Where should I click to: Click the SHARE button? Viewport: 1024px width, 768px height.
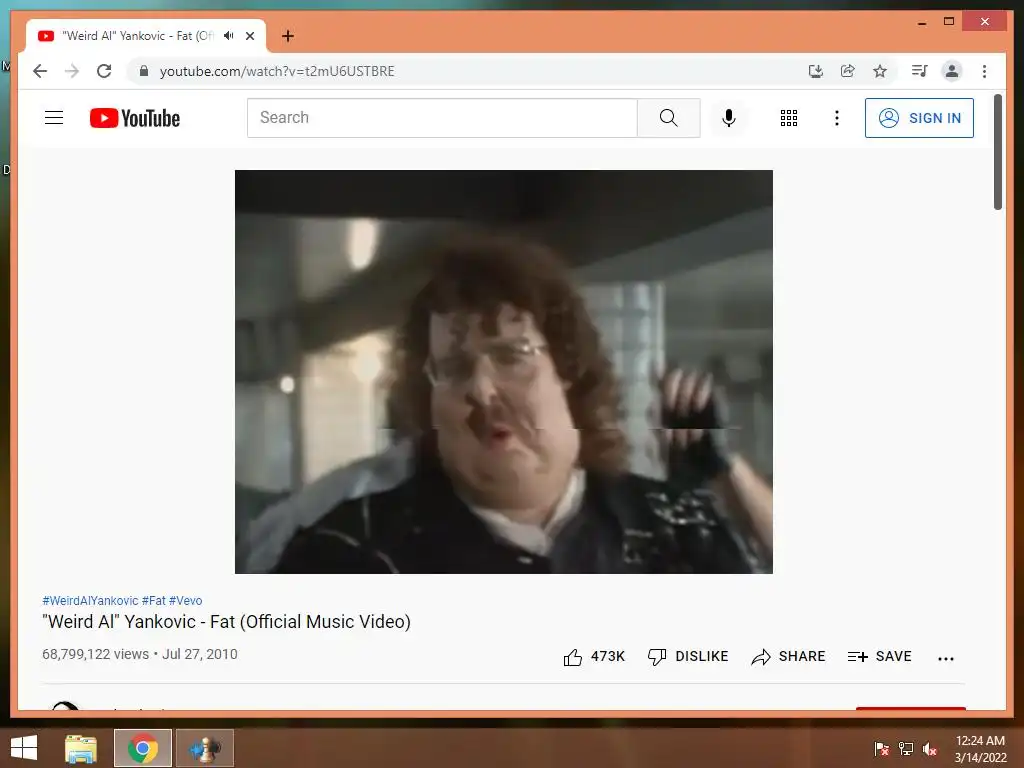[788, 656]
